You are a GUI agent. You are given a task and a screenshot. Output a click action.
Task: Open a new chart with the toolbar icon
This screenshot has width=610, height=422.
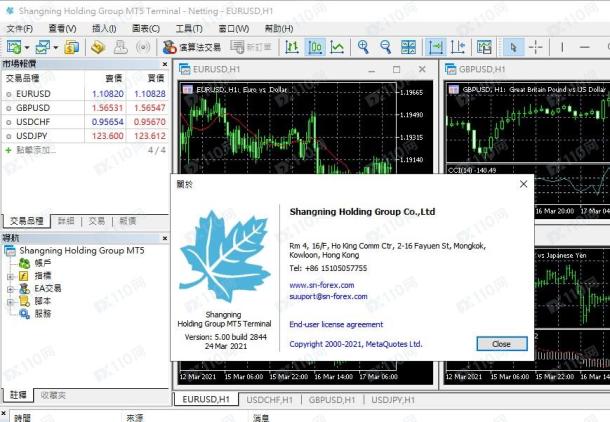click(14, 47)
